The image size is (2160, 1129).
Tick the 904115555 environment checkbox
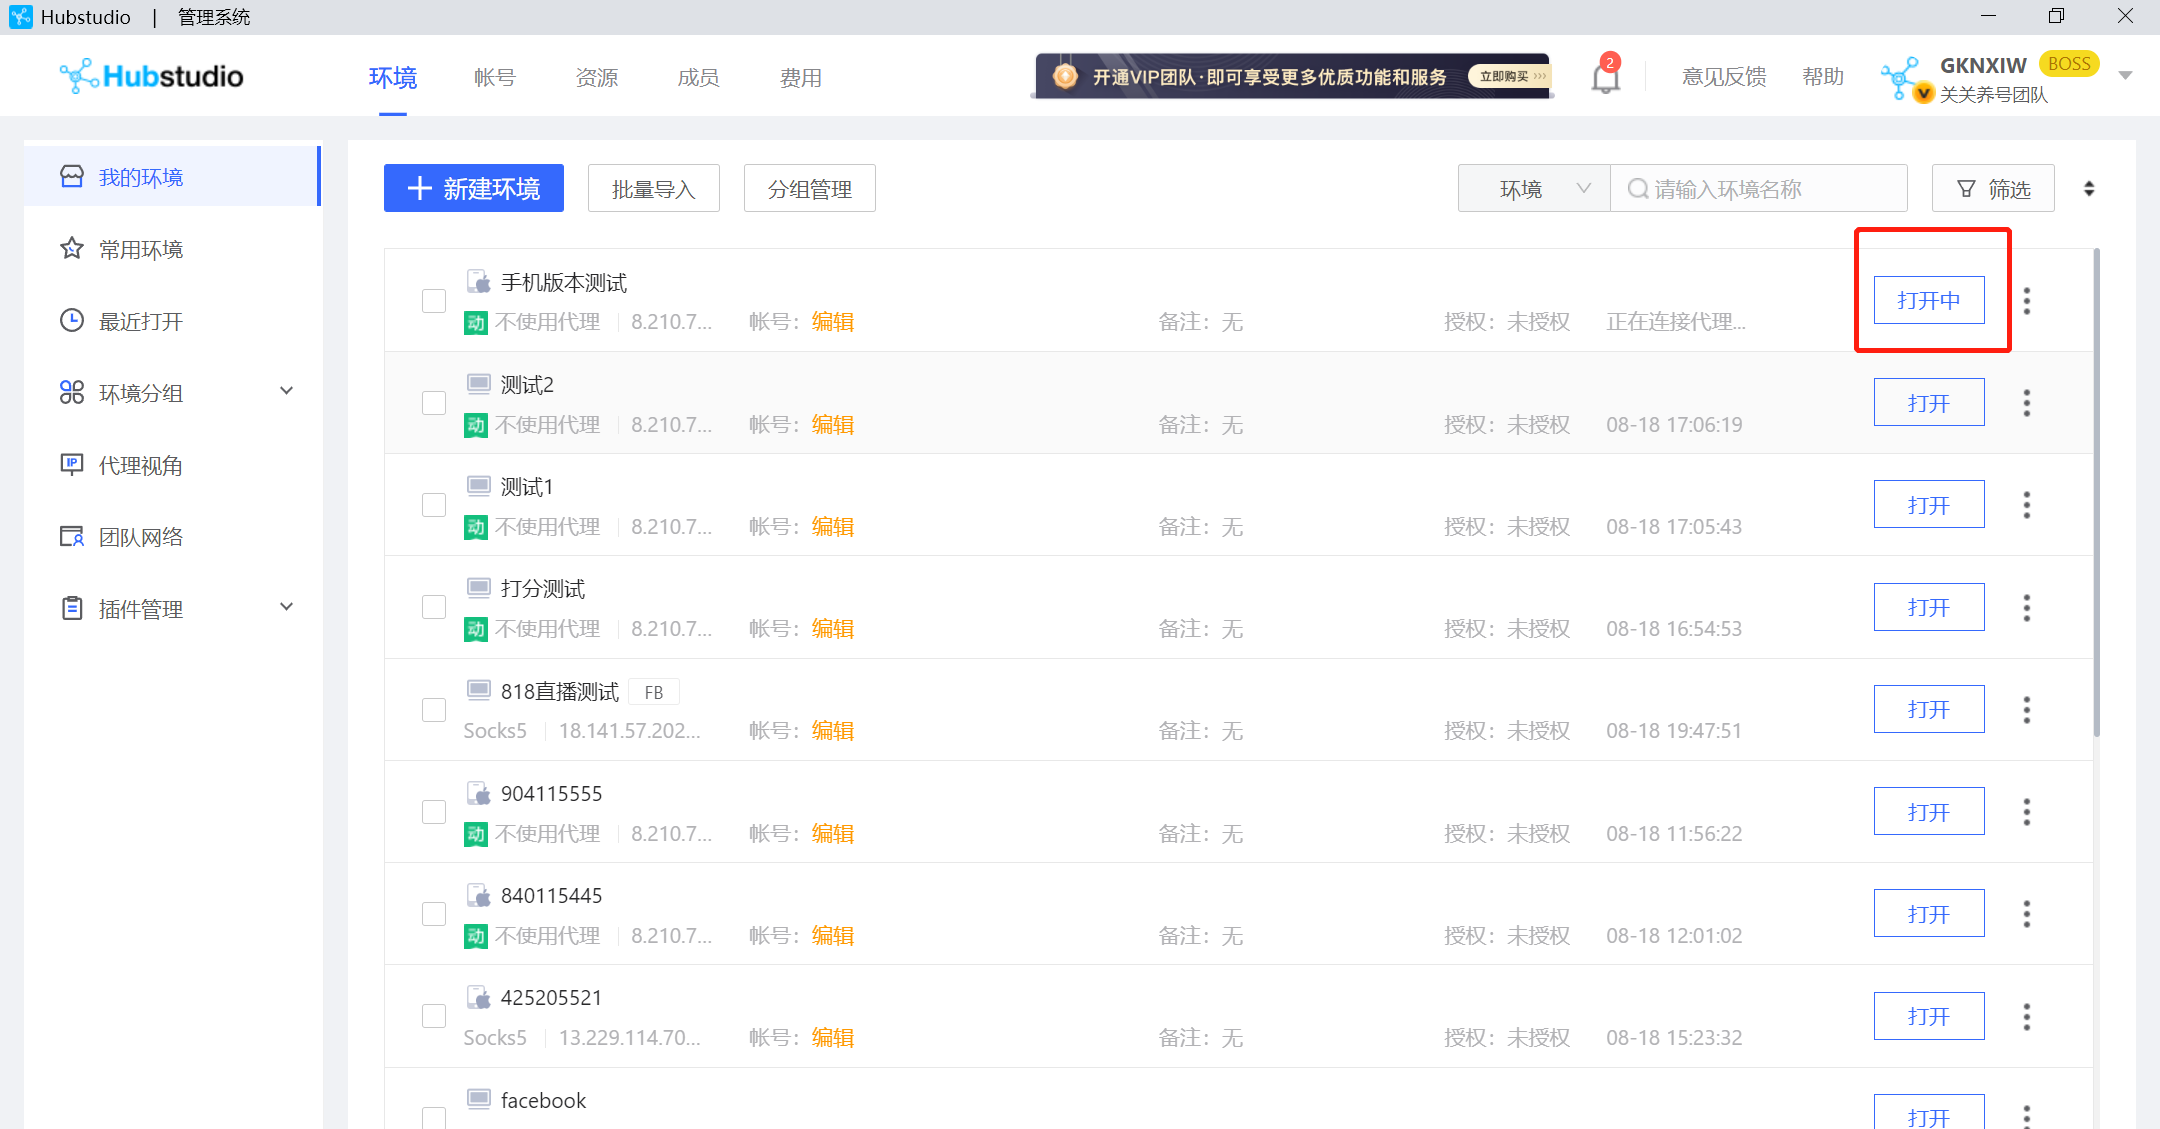[x=434, y=812]
